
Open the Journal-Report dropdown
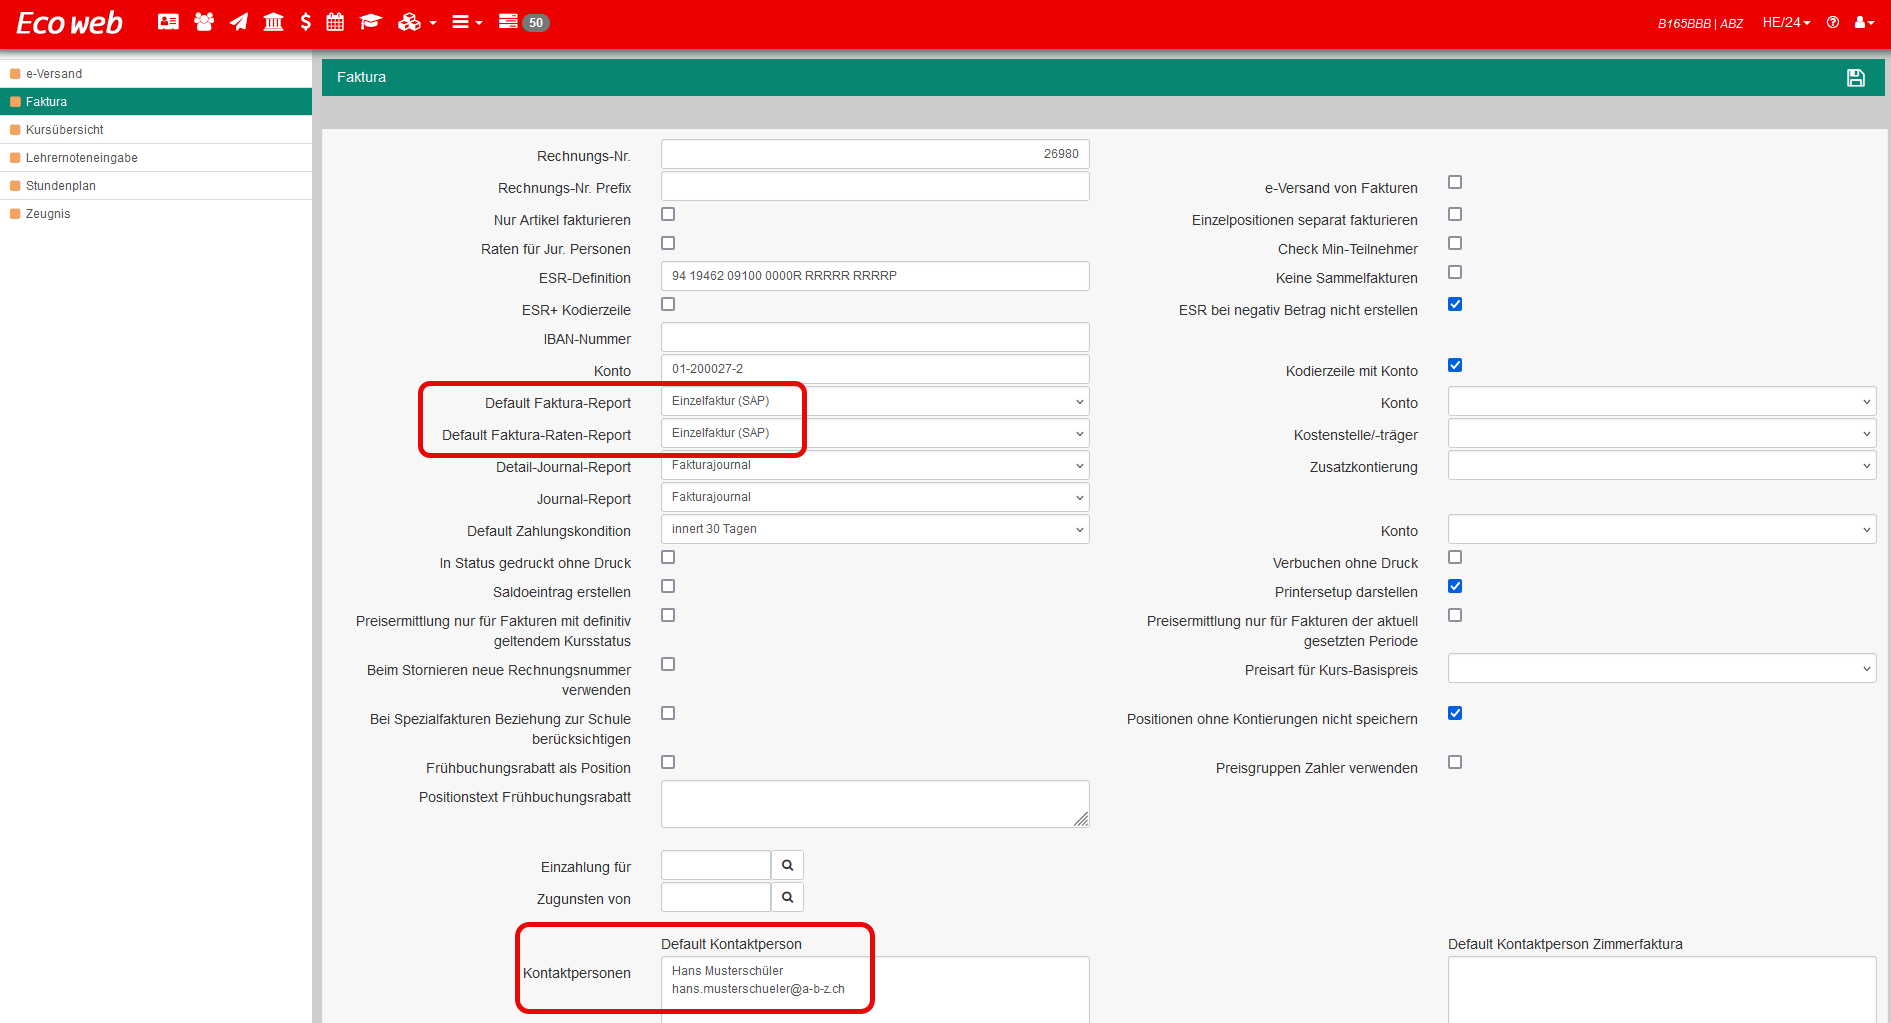pos(875,497)
